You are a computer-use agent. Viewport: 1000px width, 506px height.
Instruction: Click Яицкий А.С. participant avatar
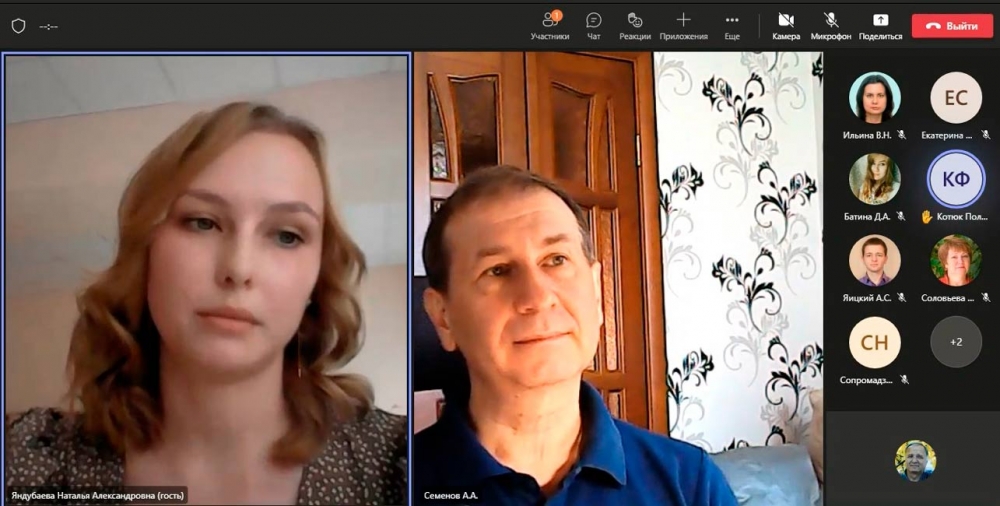coord(874,260)
